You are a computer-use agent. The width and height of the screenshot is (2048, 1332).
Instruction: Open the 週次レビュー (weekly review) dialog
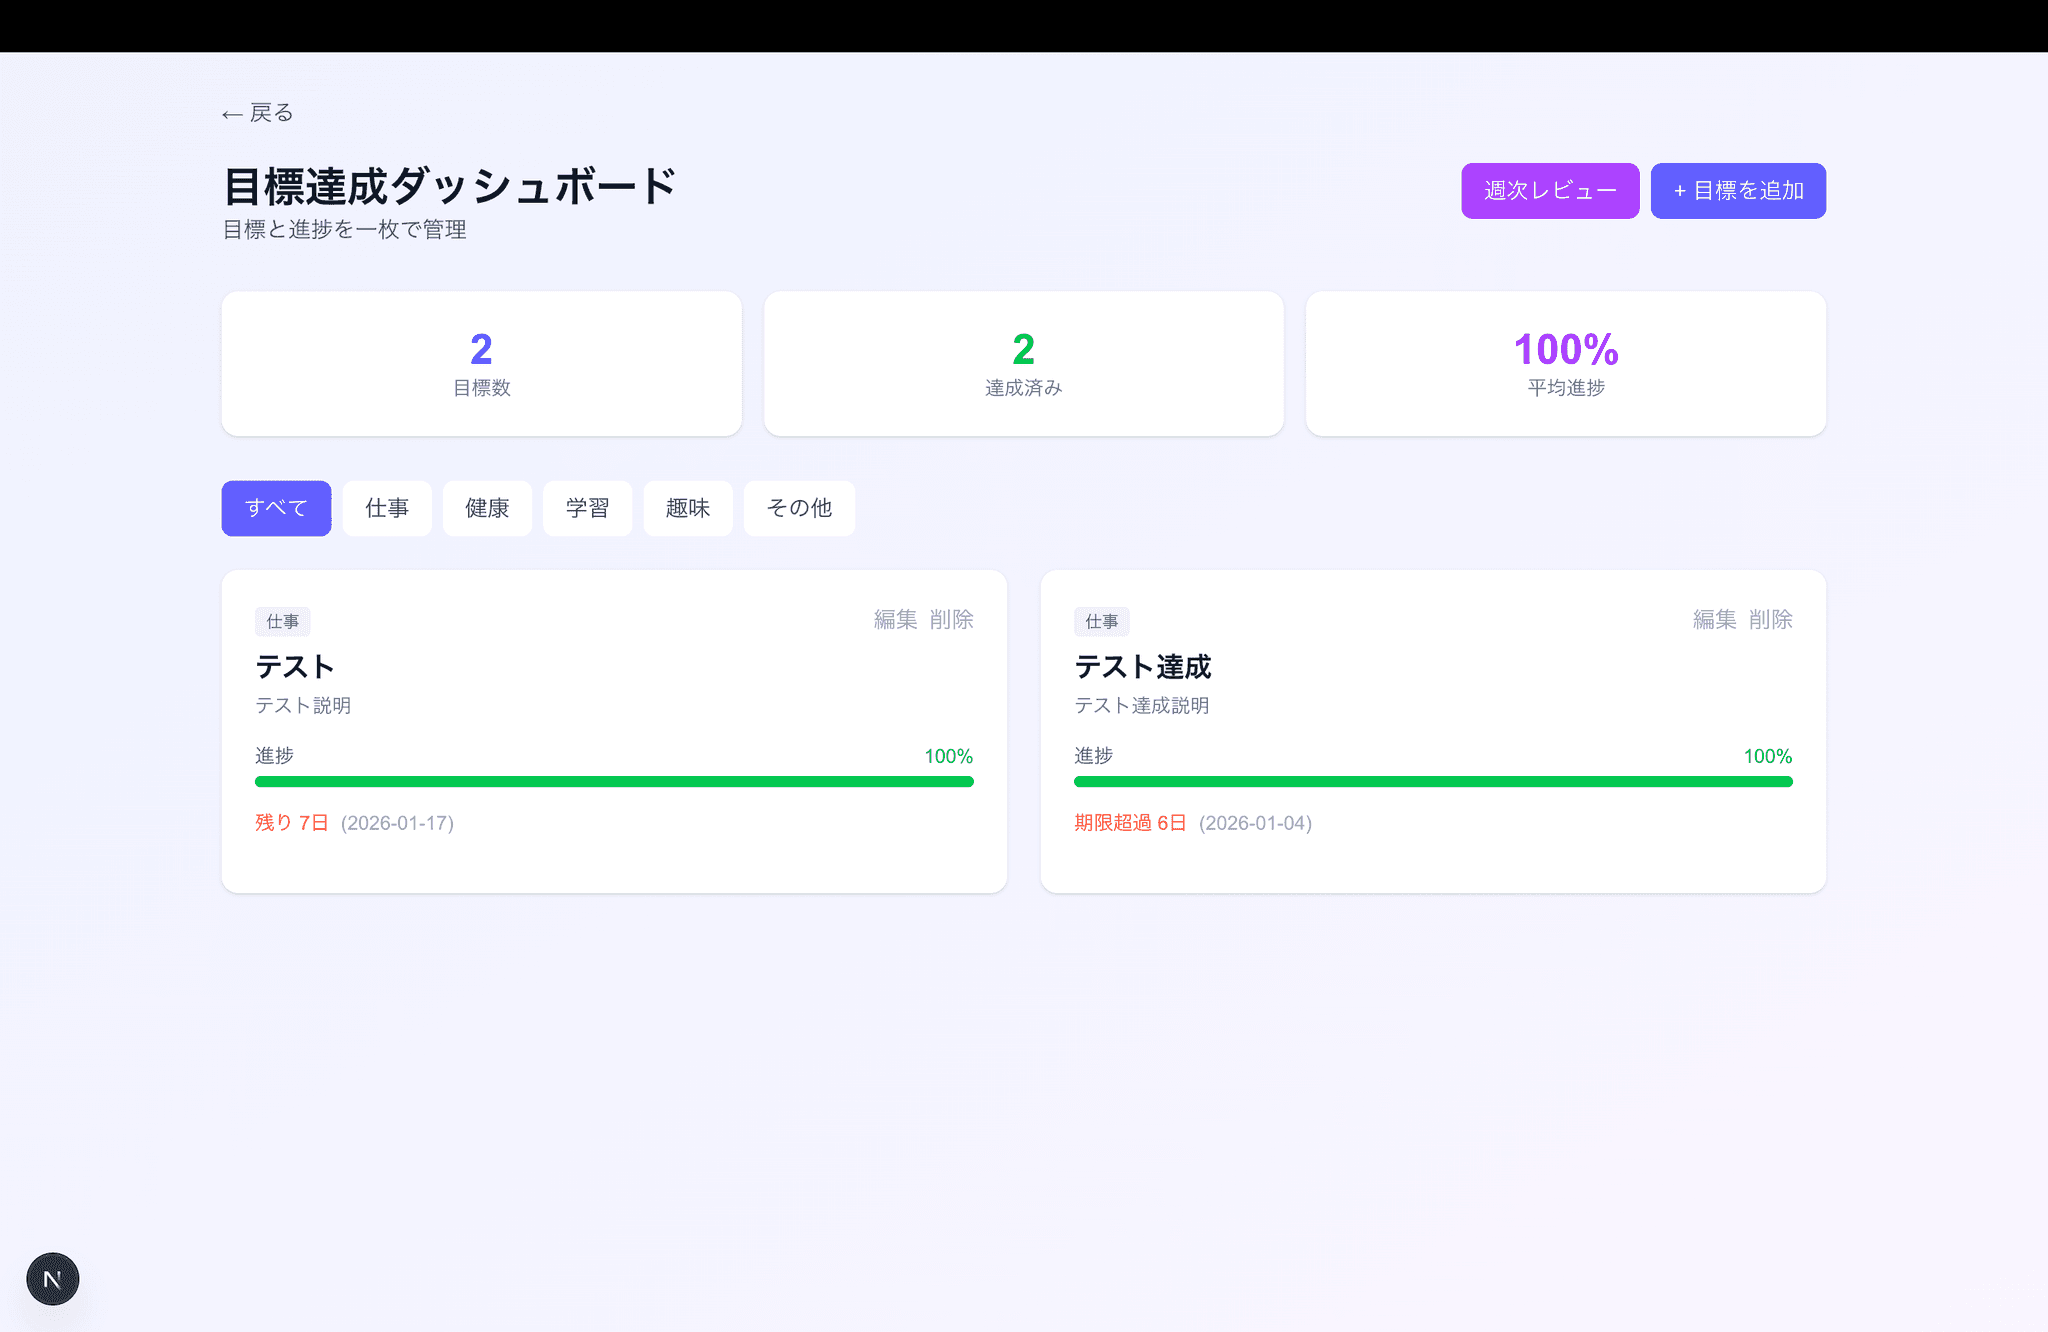click(1549, 190)
